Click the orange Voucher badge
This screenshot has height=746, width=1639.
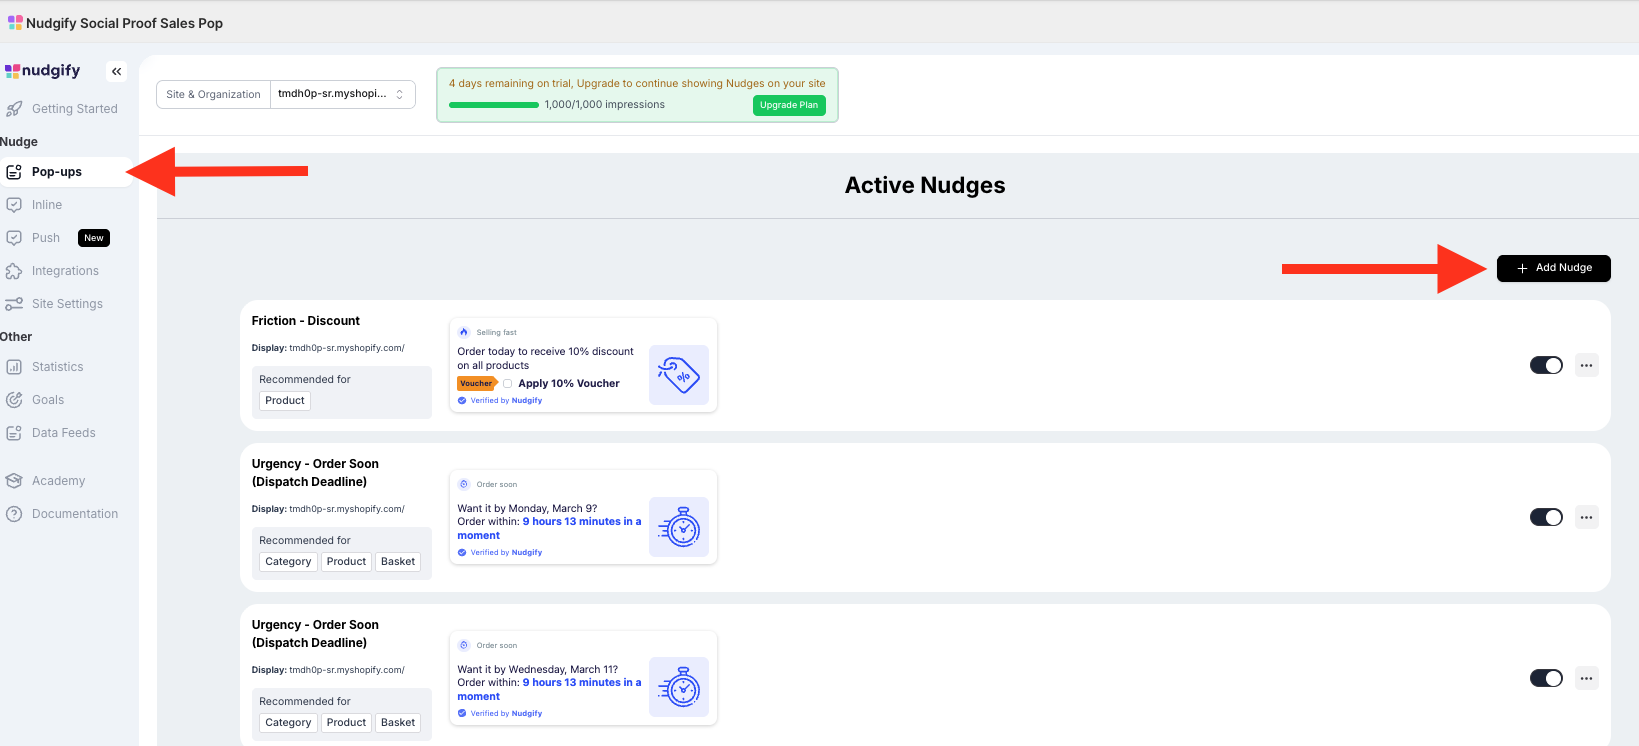pos(477,383)
